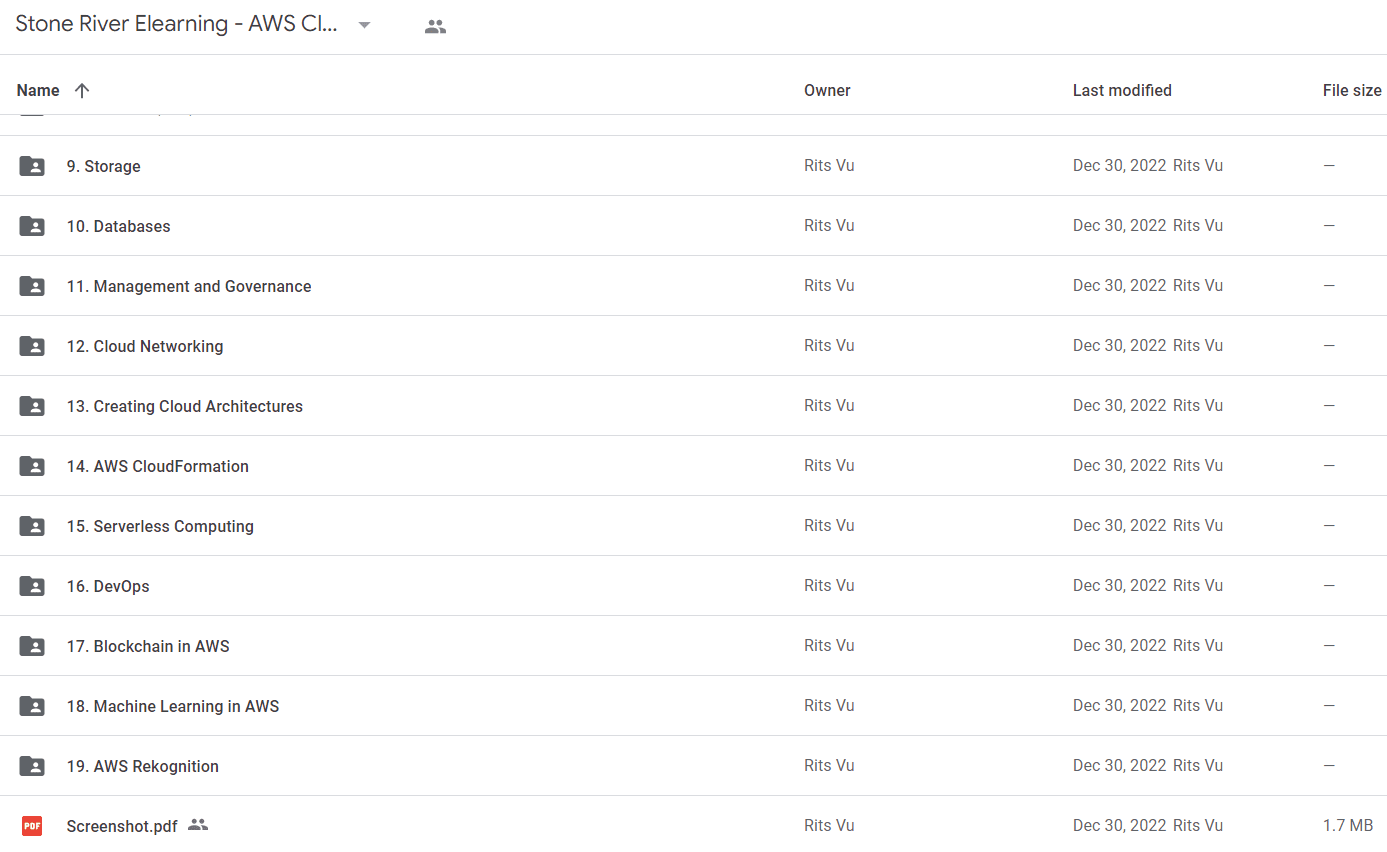
Task: Click the Owner column header
Action: [827, 90]
